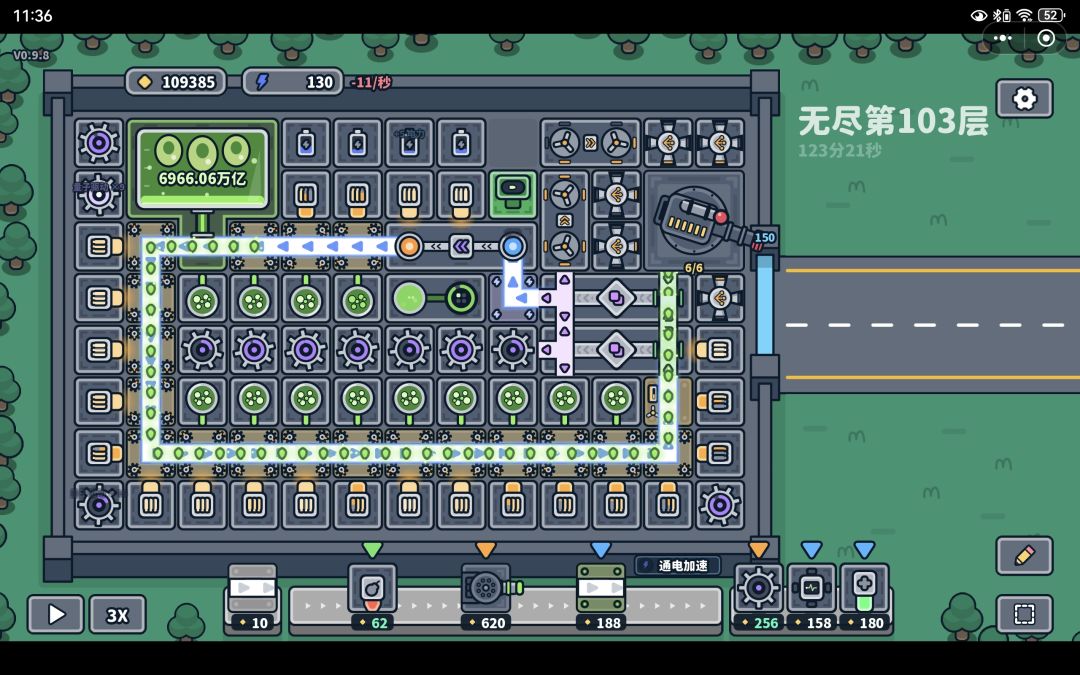Open the mini-program three-dots menu

click(x=1003, y=38)
